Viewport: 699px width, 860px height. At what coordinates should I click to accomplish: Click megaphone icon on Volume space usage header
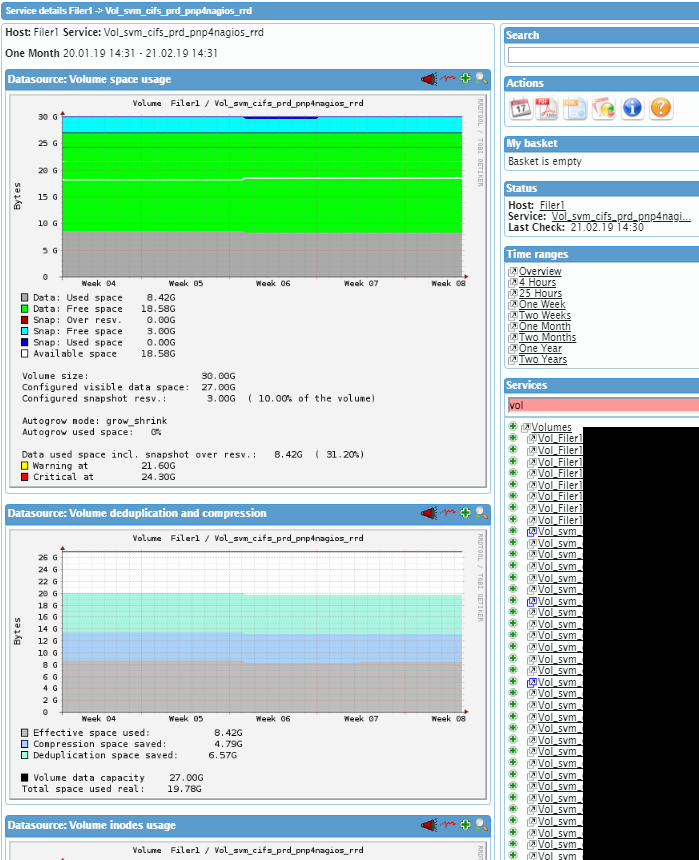(x=429, y=79)
